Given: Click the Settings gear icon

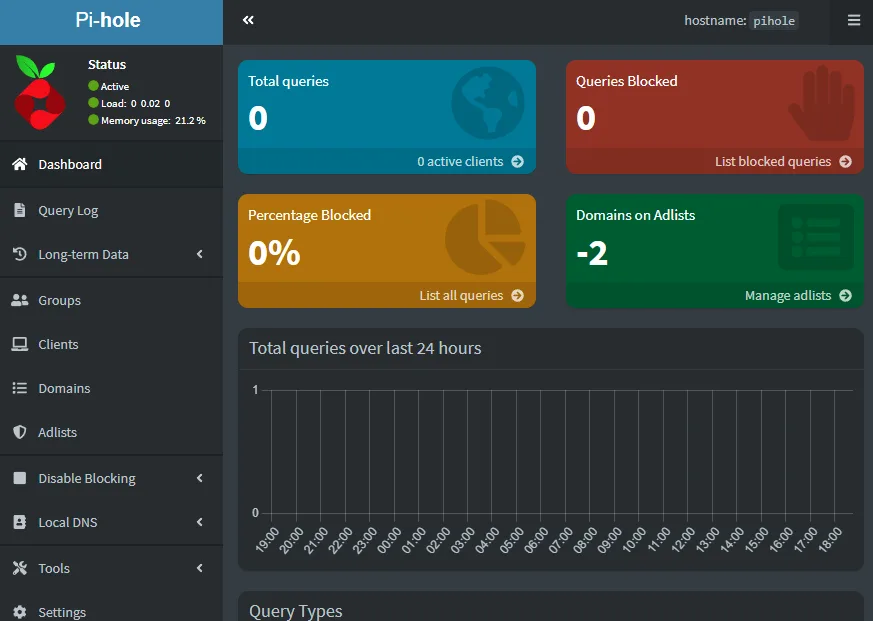Looking at the screenshot, I should click(x=19, y=612).
